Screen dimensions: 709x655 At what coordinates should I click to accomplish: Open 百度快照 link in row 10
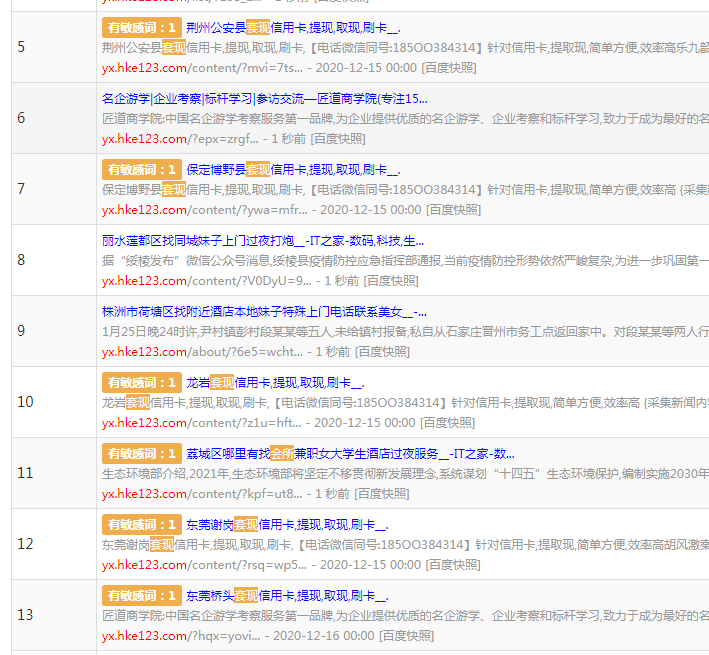click(x=448, y=423)
